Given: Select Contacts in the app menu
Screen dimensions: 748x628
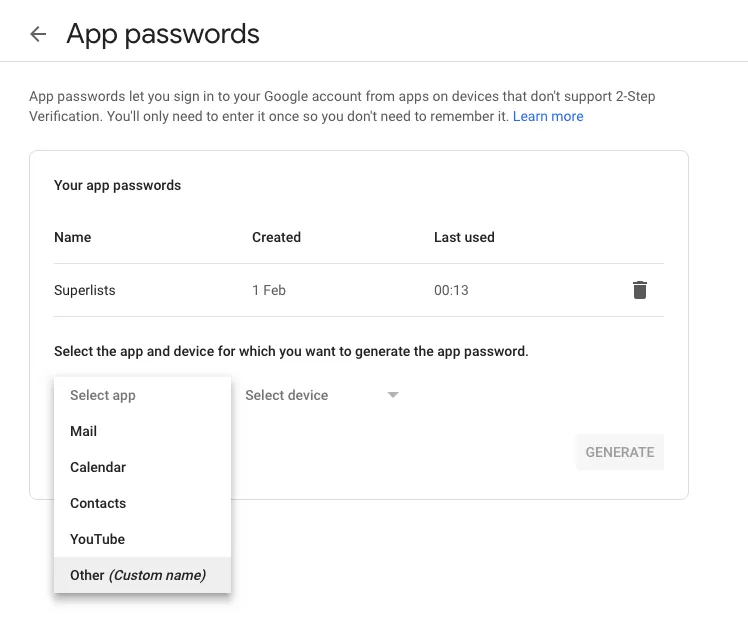Looking at the screenshot, I should 98,503.
